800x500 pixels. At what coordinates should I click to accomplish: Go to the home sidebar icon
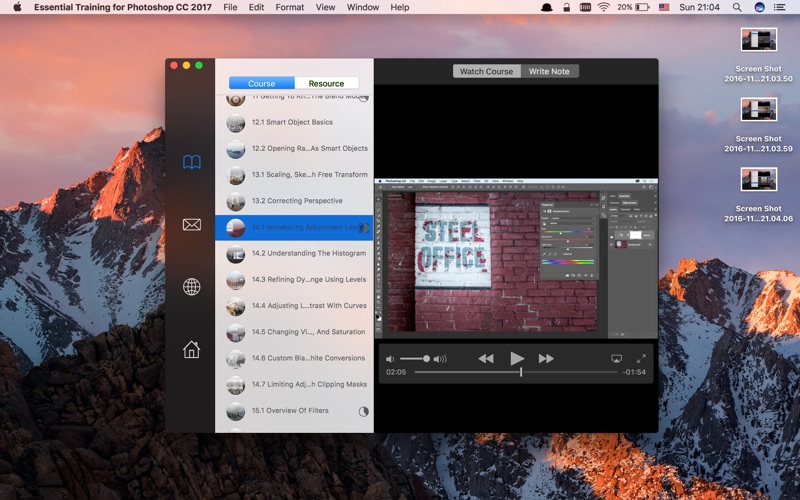pyautogui.click(x=192, y=349)
